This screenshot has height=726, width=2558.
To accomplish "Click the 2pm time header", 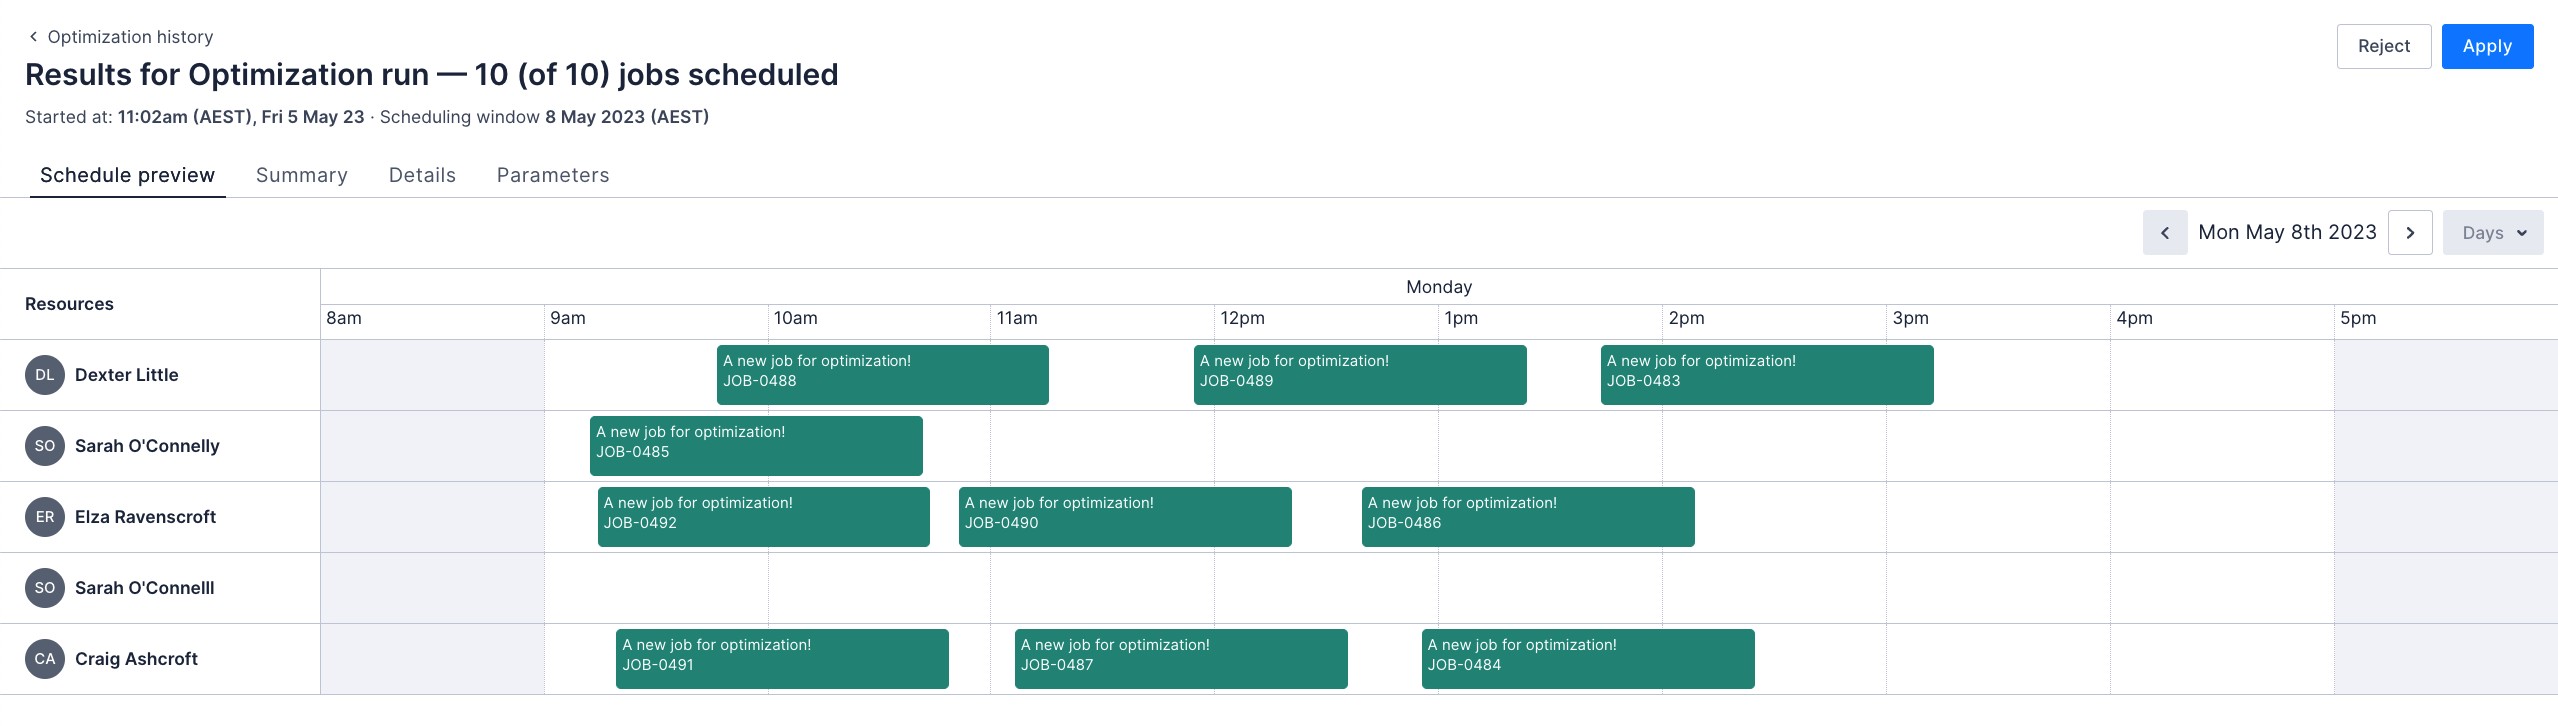I will 1686,318.
